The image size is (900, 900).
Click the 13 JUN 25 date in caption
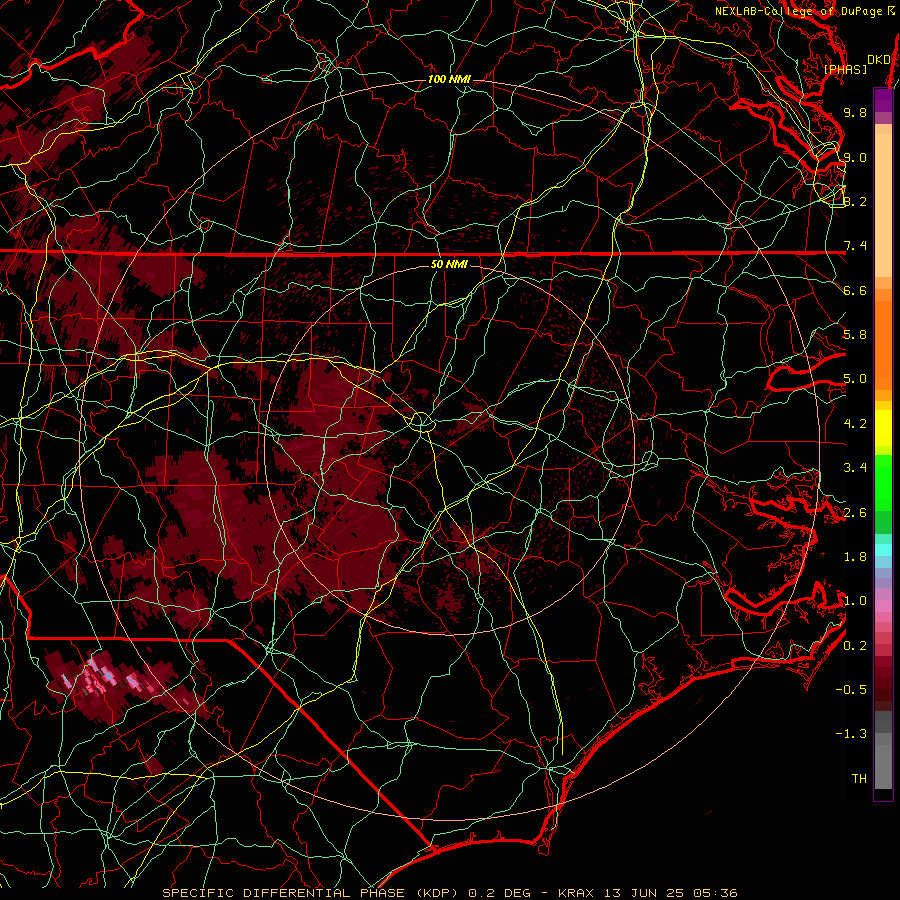pos(644,893)
